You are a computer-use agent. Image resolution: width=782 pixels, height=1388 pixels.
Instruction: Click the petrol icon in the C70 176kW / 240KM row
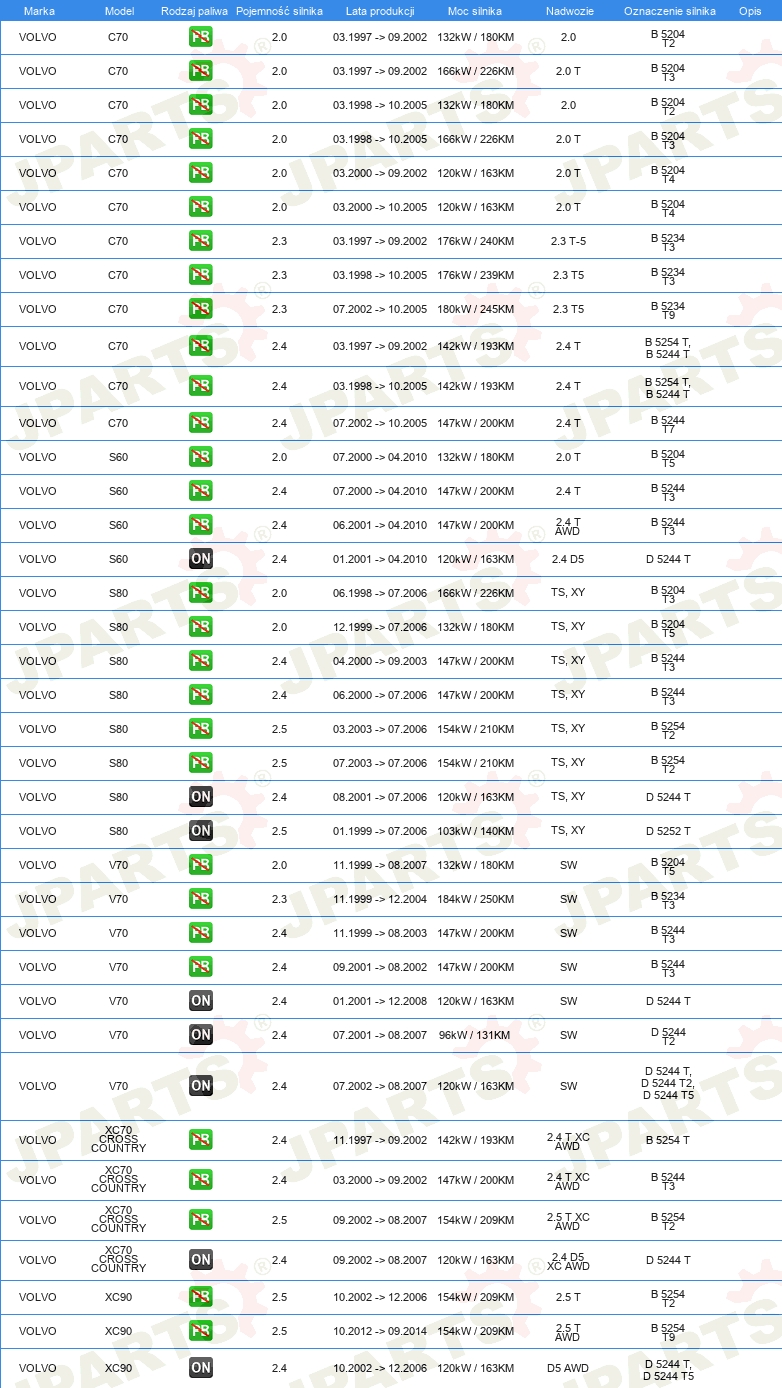click(201, 241)
